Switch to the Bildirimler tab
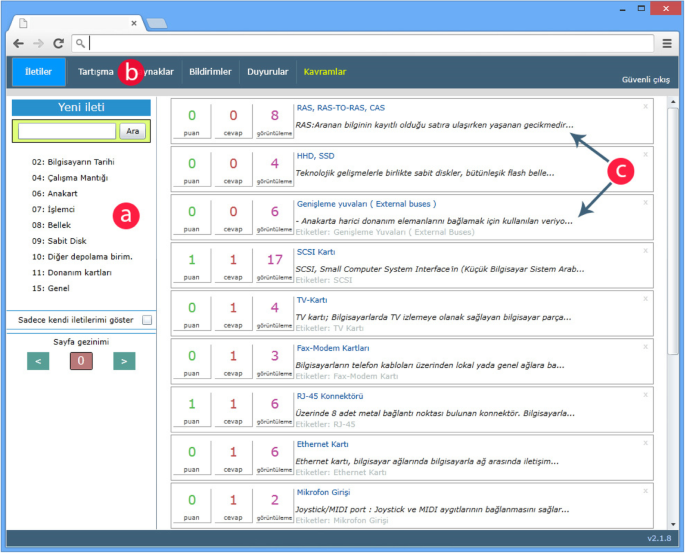 pos(210,72)
